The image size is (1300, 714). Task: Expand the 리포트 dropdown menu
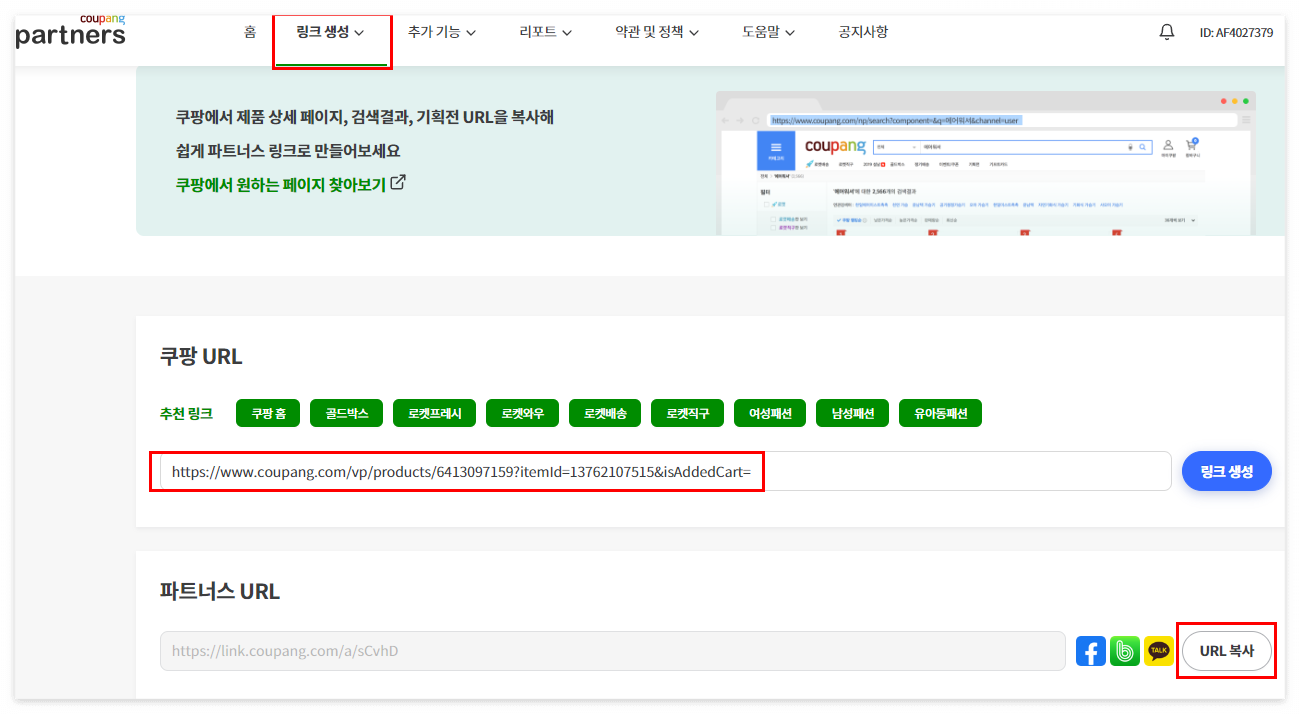coord(544,31)
